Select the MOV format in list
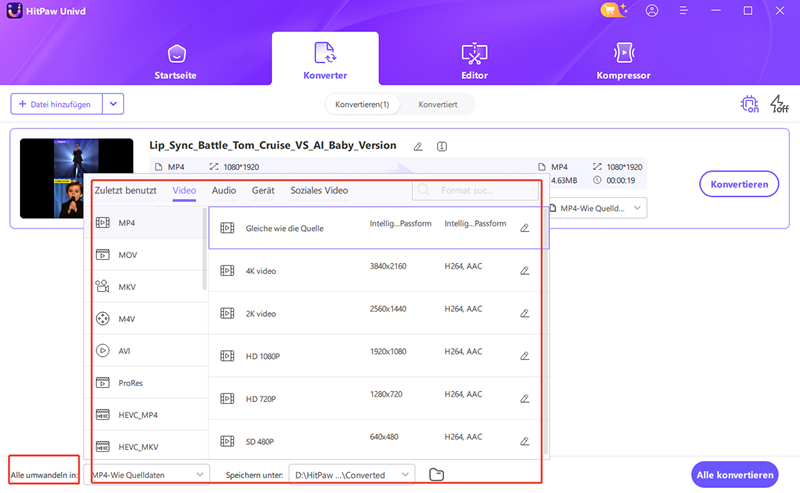The image size is (800, 493). 128,255
